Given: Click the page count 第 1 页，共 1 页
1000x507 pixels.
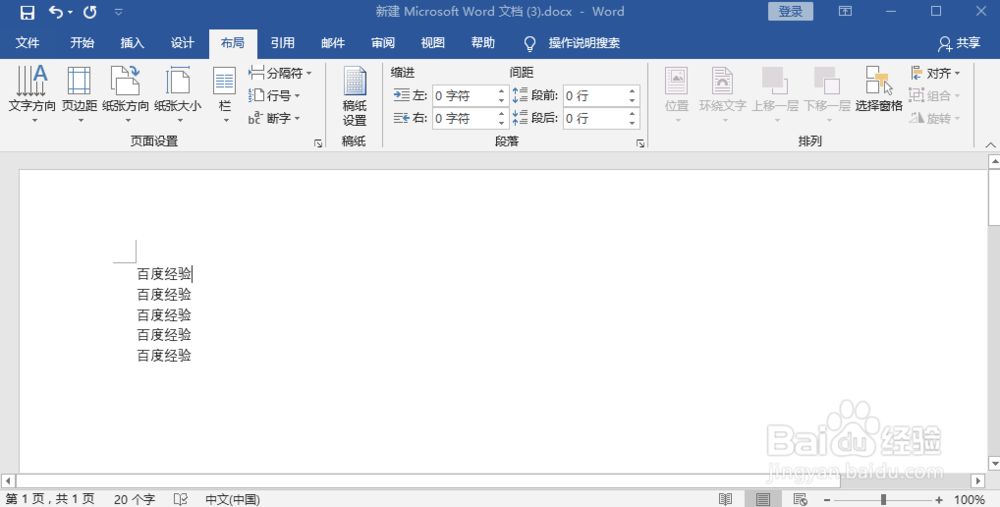Looking at the screenshot, I should coord(50,499).
